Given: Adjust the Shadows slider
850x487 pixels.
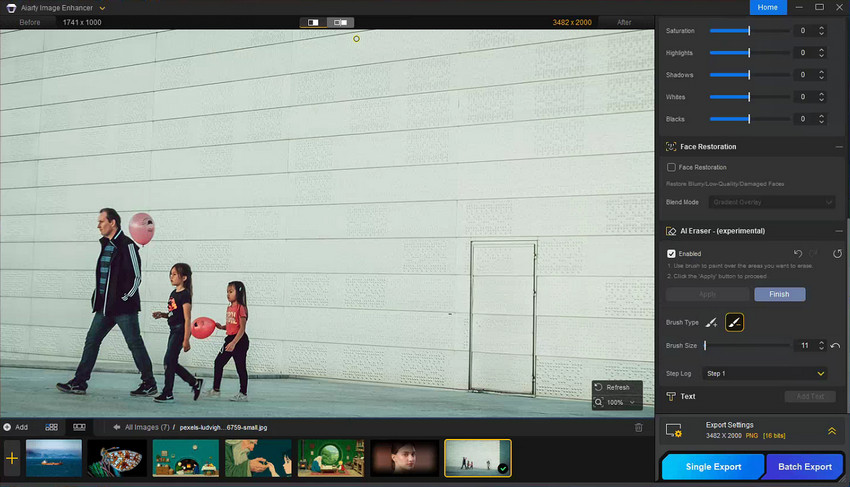Looking at the screenshot, I should (749, 75).
